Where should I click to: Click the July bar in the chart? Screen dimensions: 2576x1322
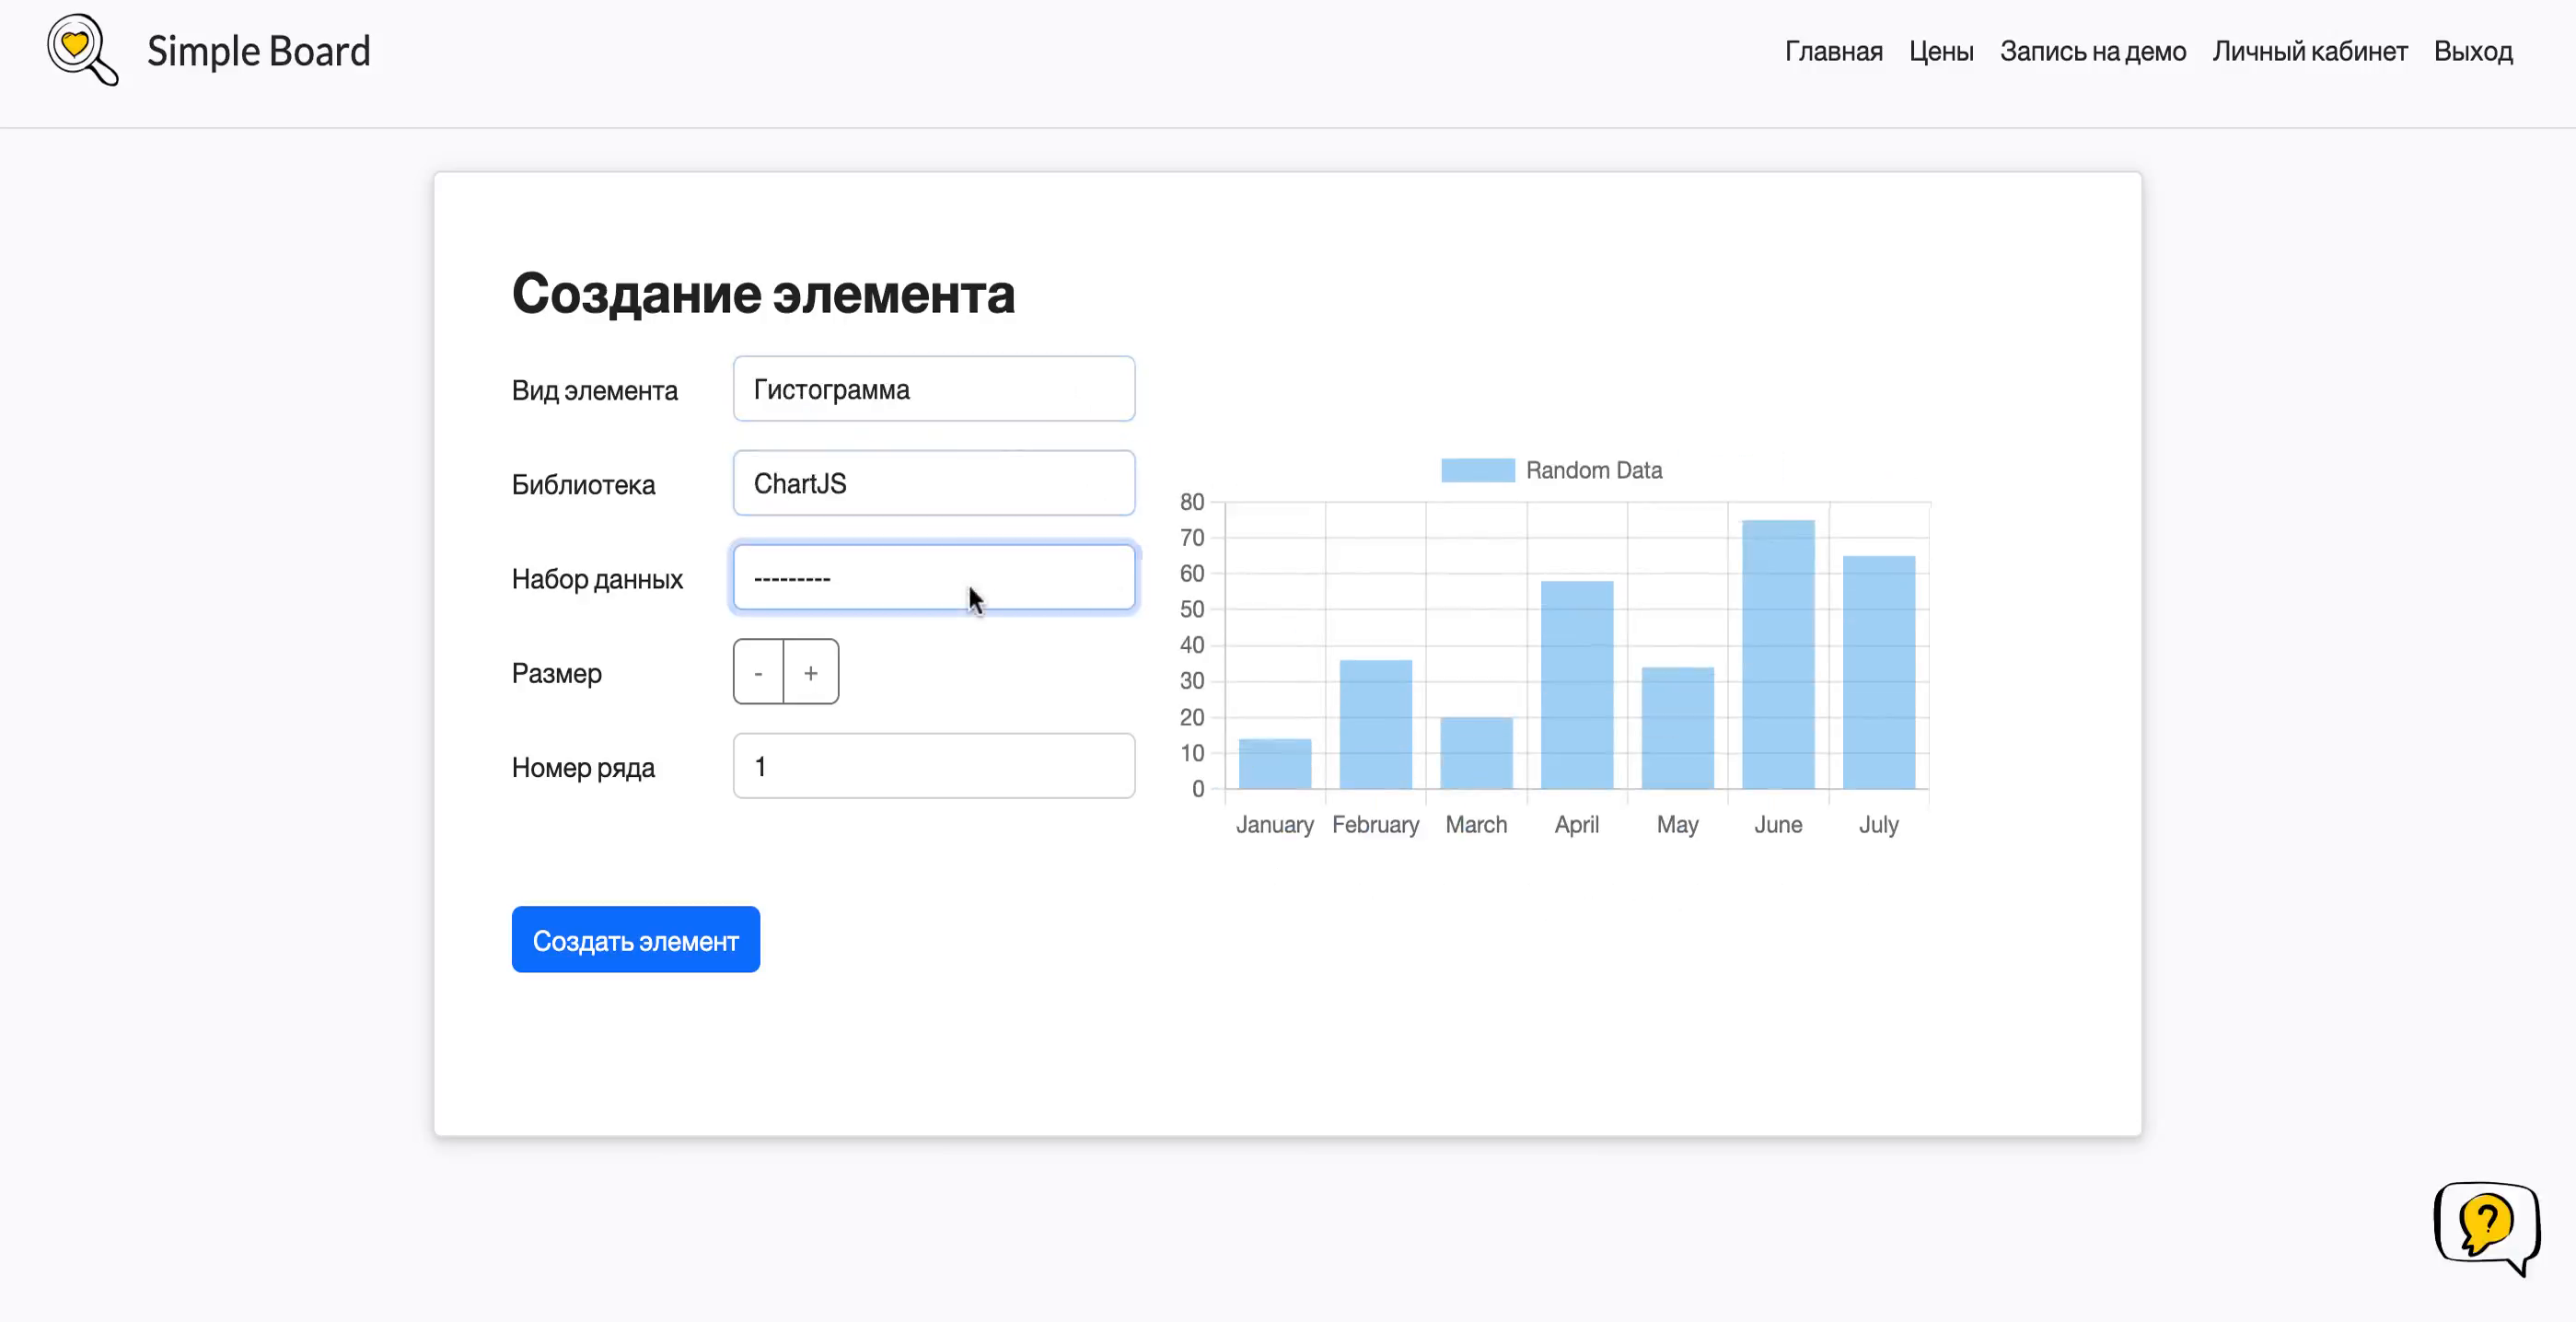(x=1879, y=672)
